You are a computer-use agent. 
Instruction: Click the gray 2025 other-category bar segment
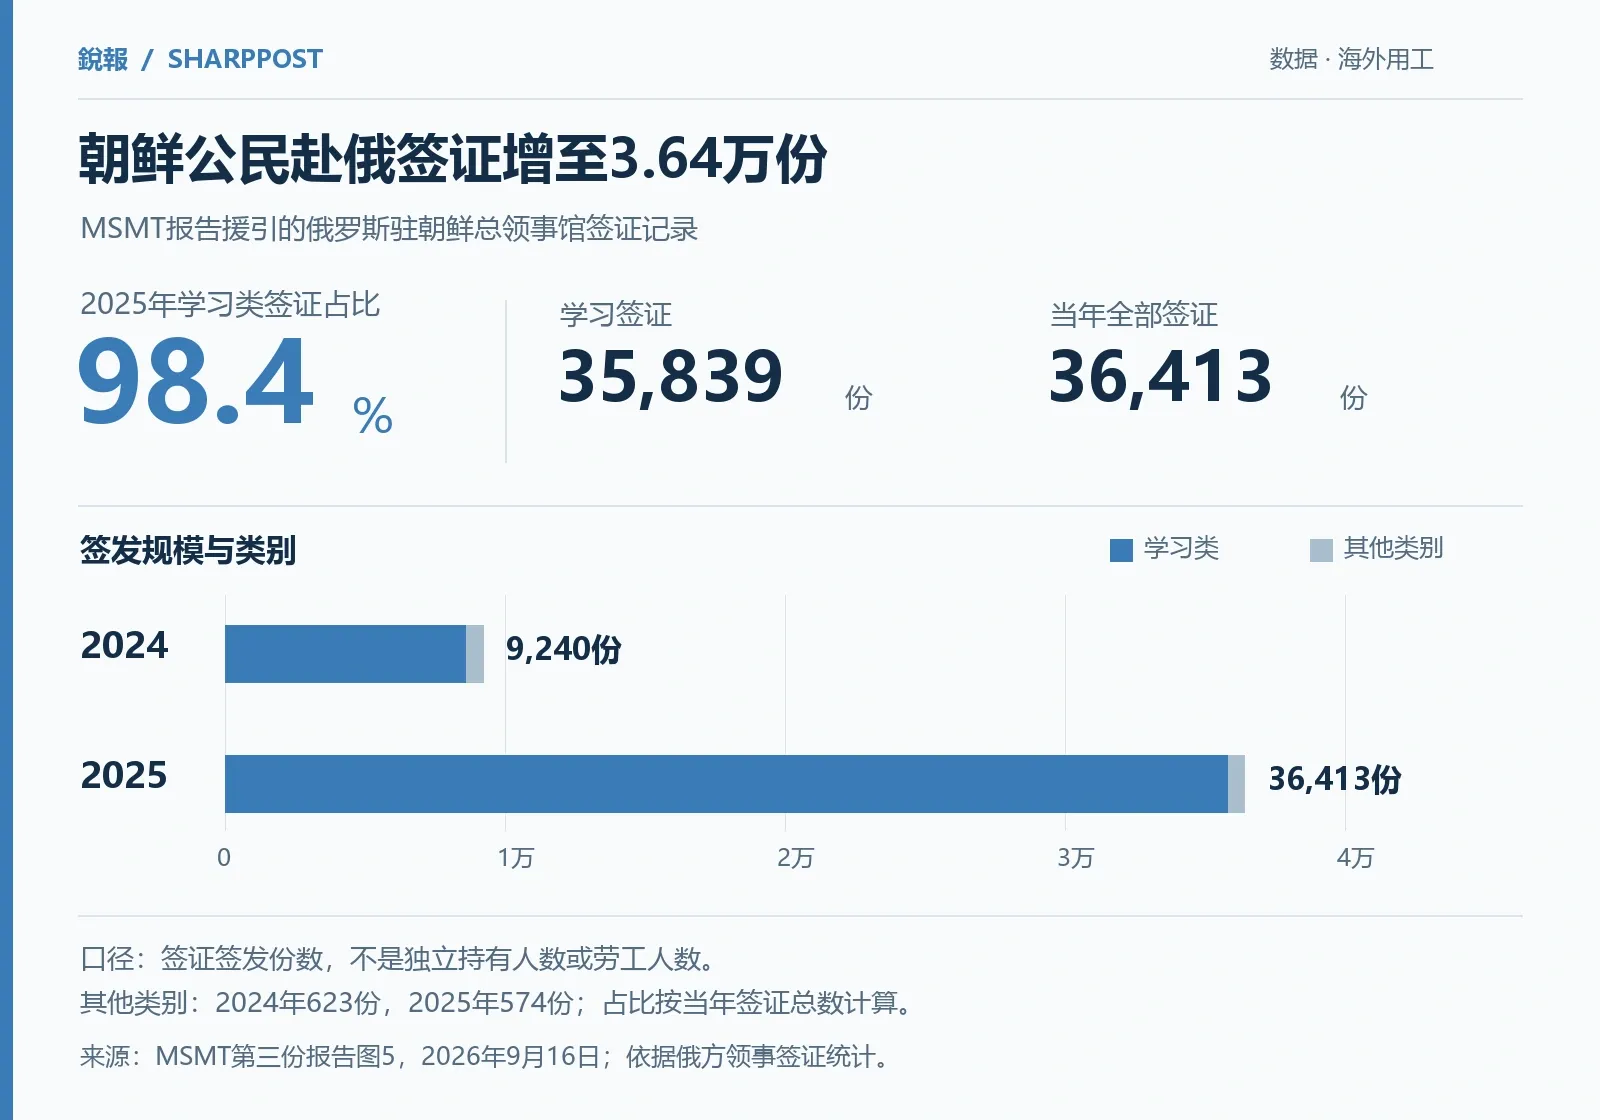coord(1236,784)
